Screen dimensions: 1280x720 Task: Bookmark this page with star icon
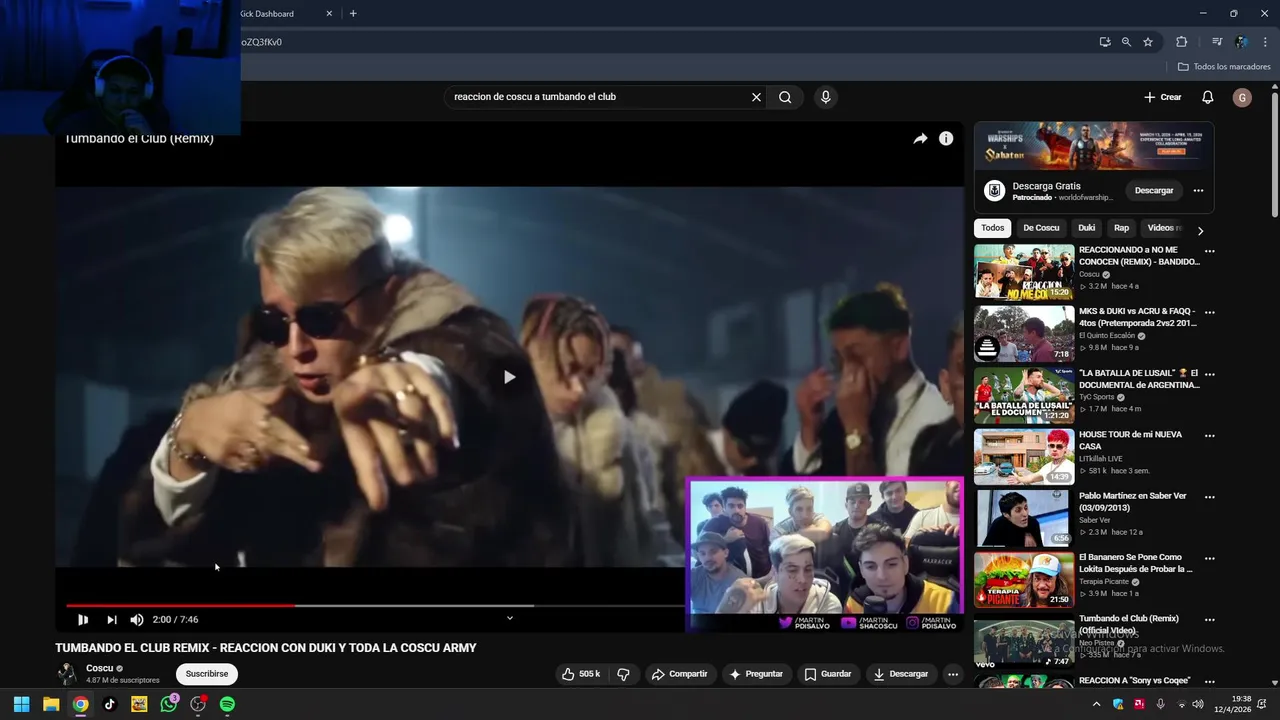tap(1148, 42)
